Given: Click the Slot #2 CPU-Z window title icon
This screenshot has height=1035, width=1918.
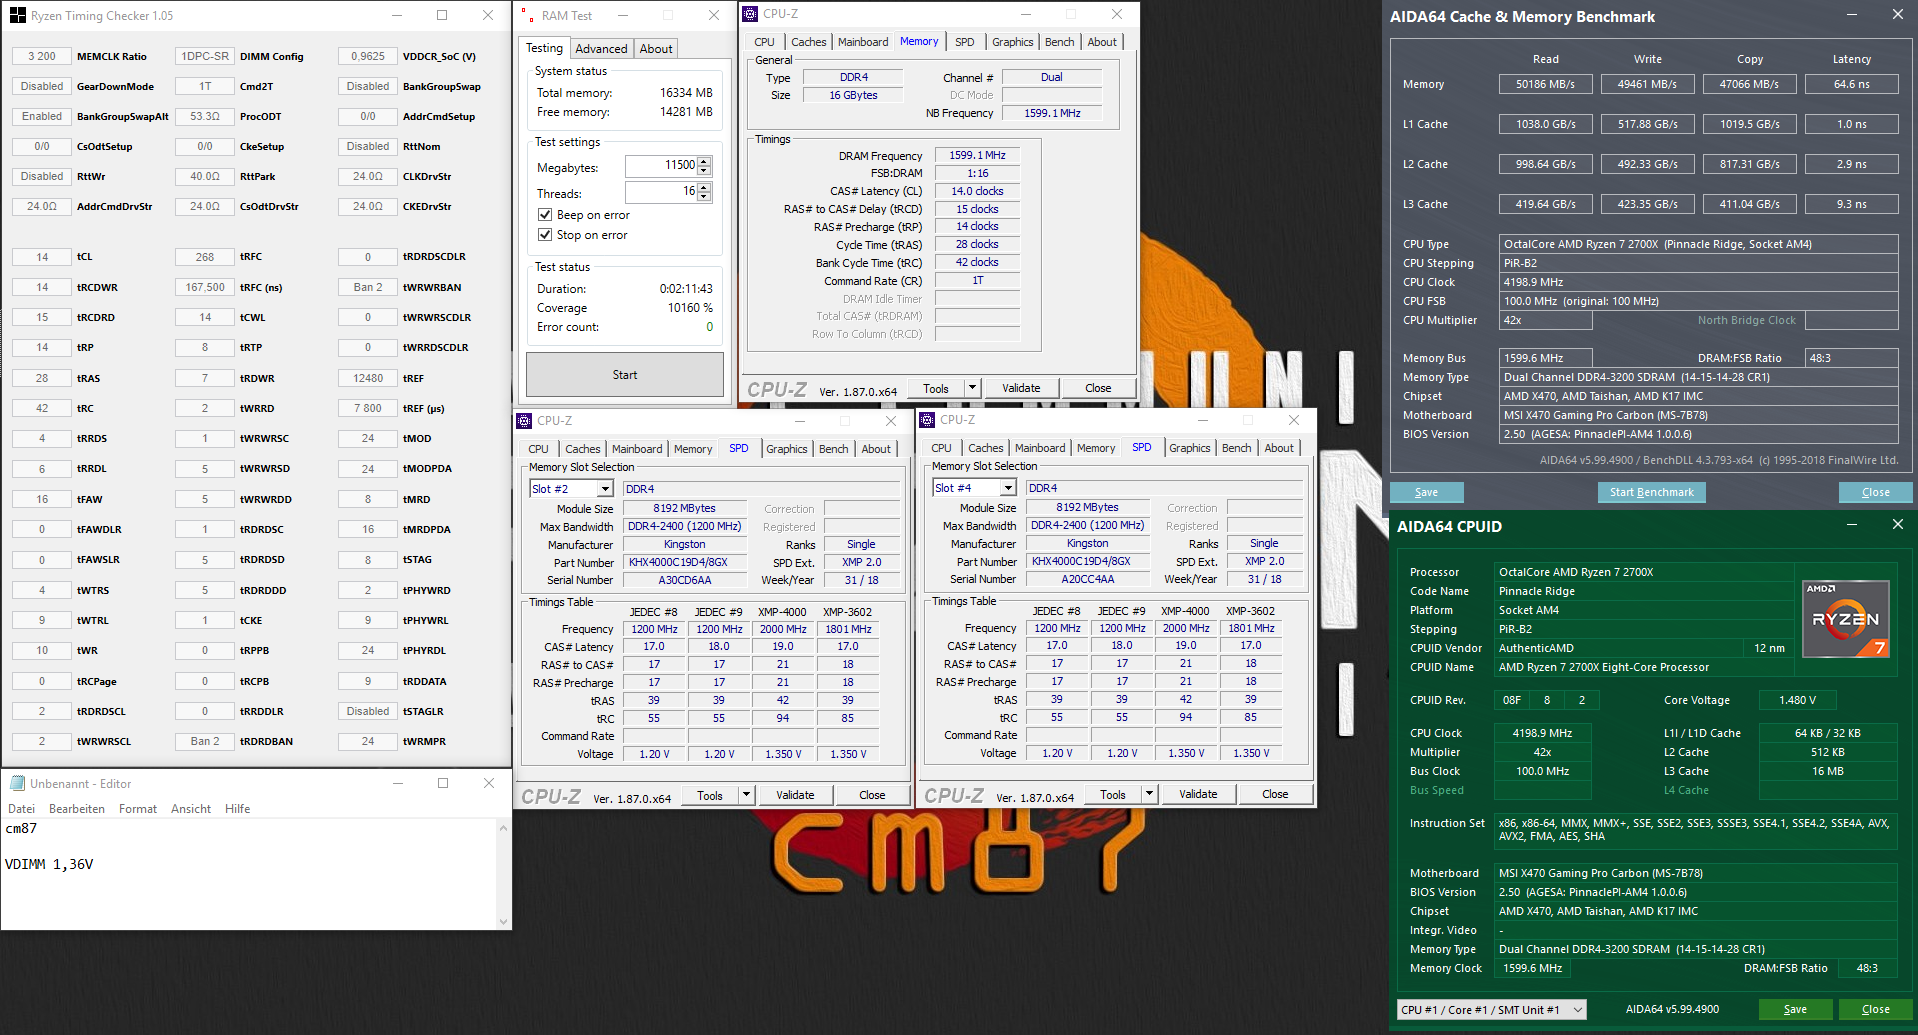Looking at the screenshot, I should [x=524, y=421].
